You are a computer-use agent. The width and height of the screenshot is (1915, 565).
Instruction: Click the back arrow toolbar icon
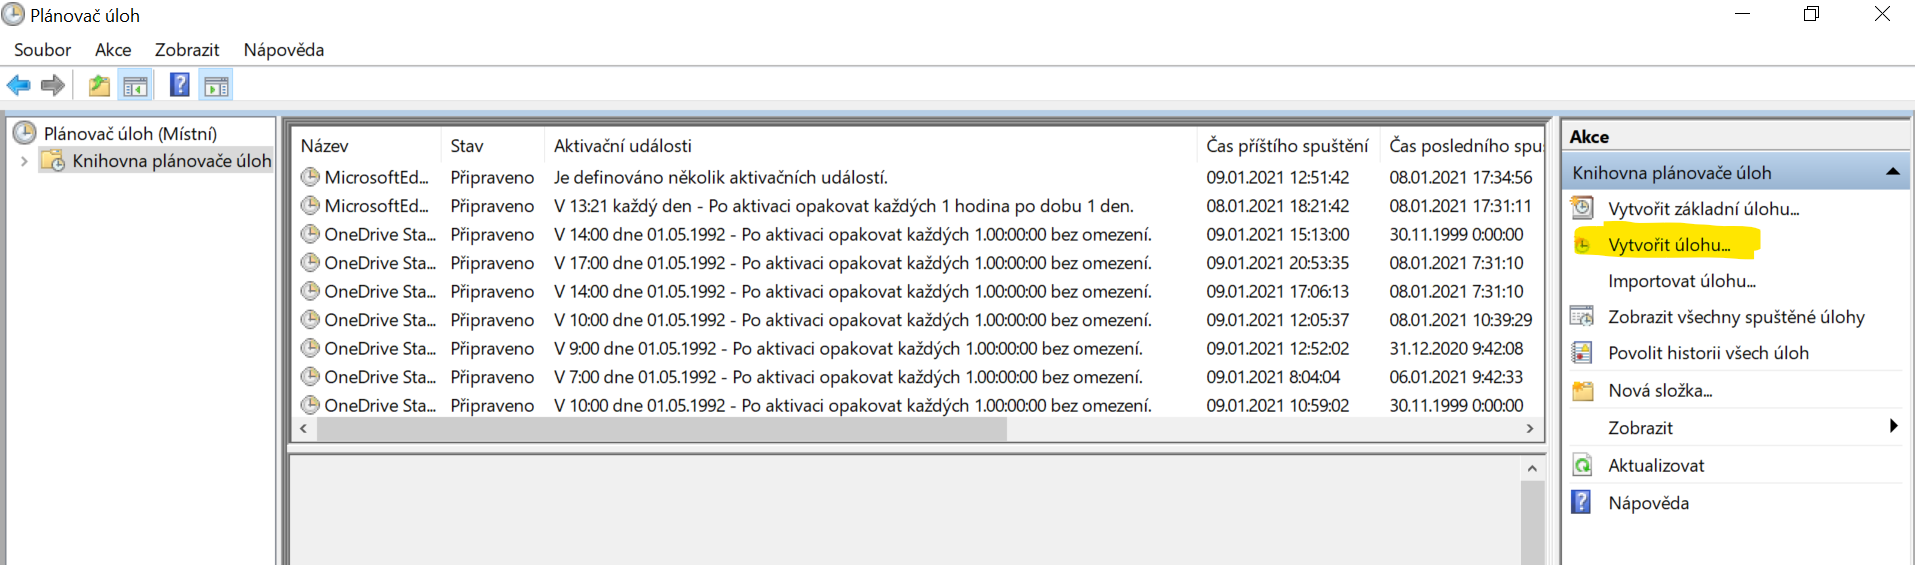[x=18, y=86]
